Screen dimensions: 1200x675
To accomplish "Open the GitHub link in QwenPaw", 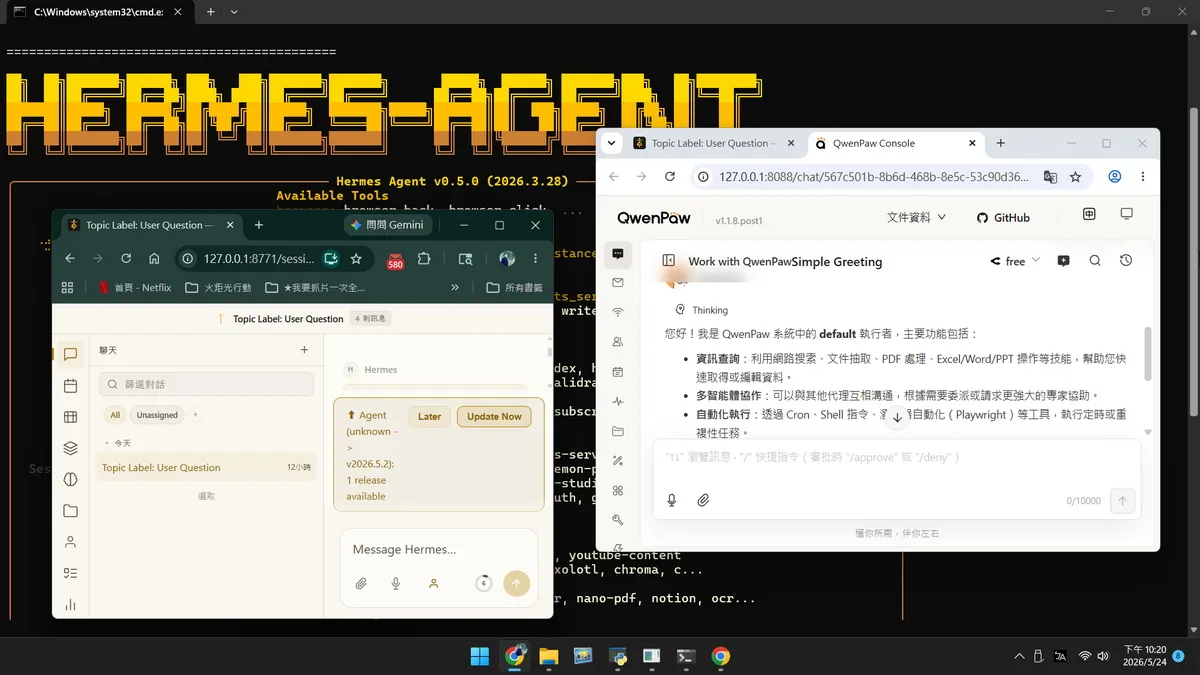I will (x=1003, y=217).
